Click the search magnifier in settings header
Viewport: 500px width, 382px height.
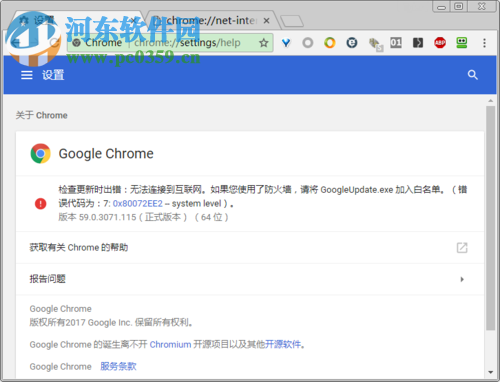click(x=472, y=75)
